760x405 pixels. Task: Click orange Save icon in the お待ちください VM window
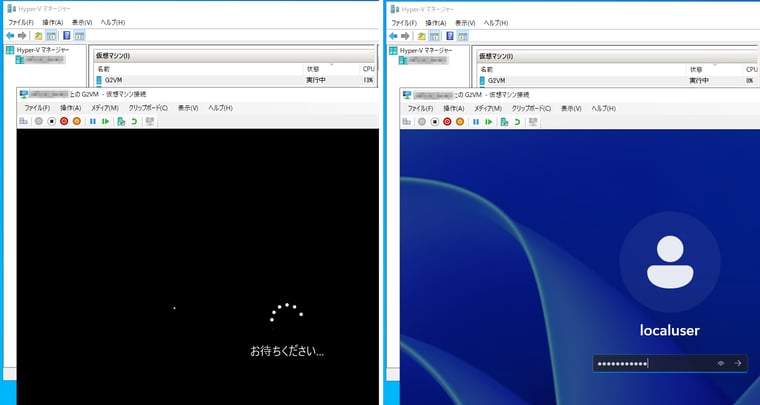[x=77, y=122]
